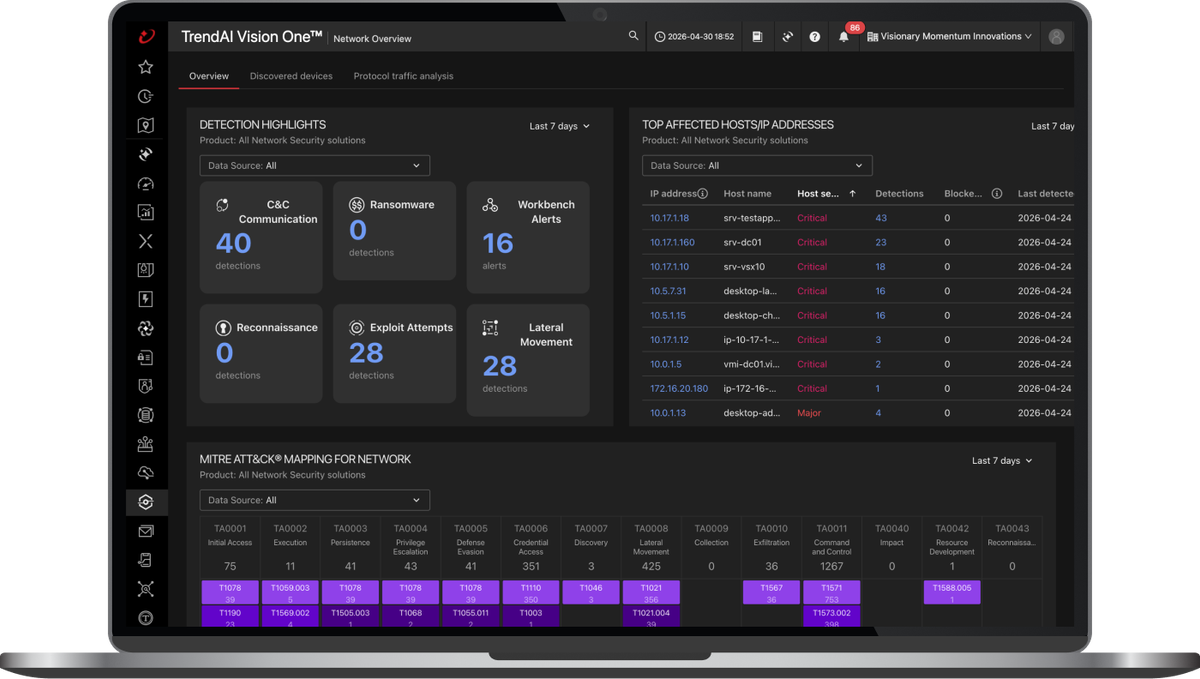The image size is (1200, 679).
Task: Sort by the Detections column header
Action: [899, 194]
